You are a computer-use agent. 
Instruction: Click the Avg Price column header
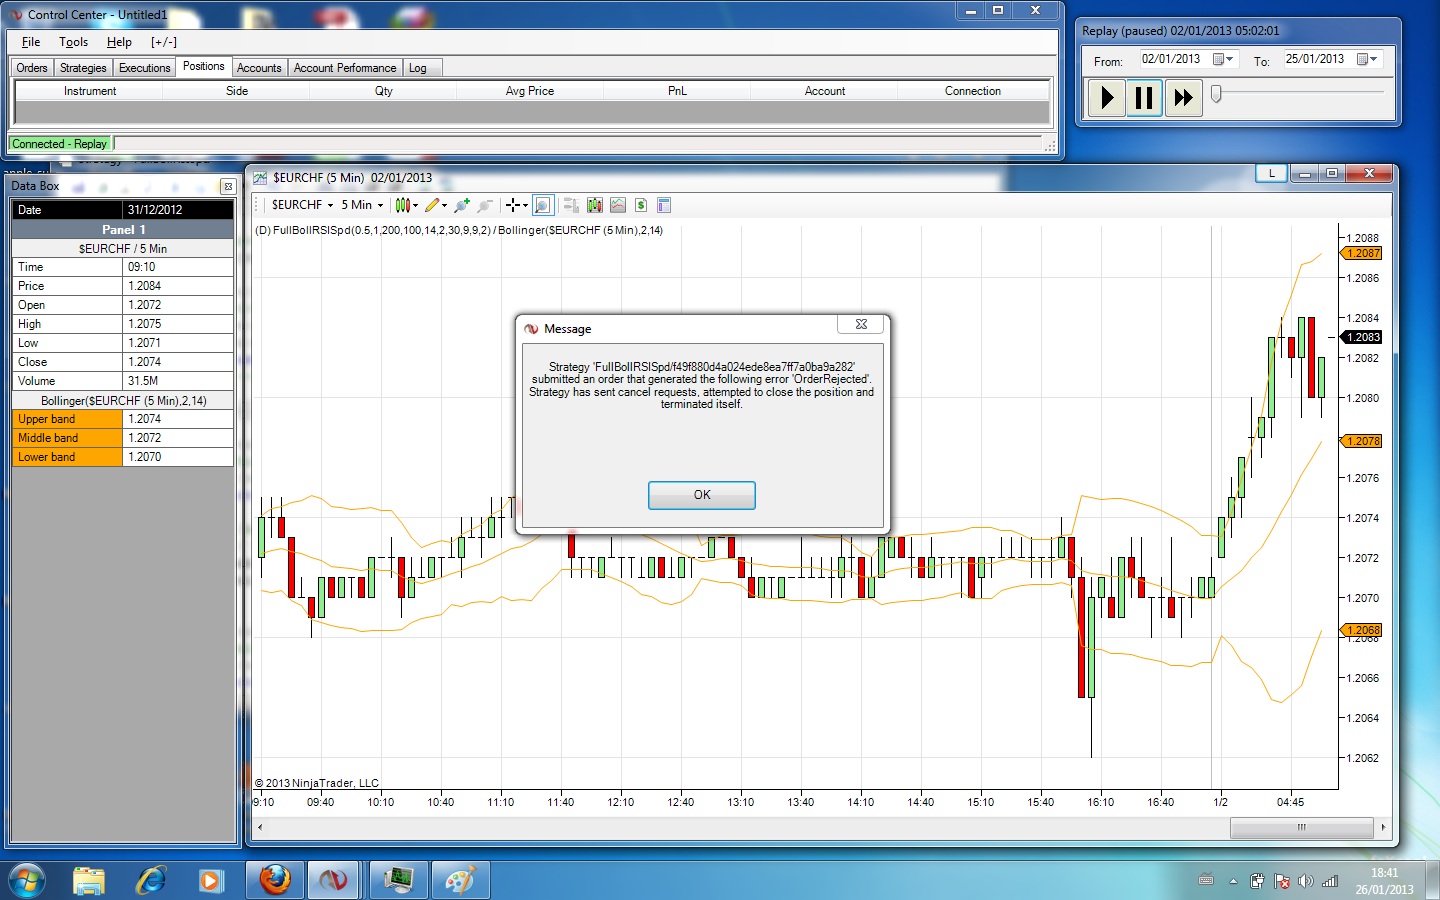(530, 91)
